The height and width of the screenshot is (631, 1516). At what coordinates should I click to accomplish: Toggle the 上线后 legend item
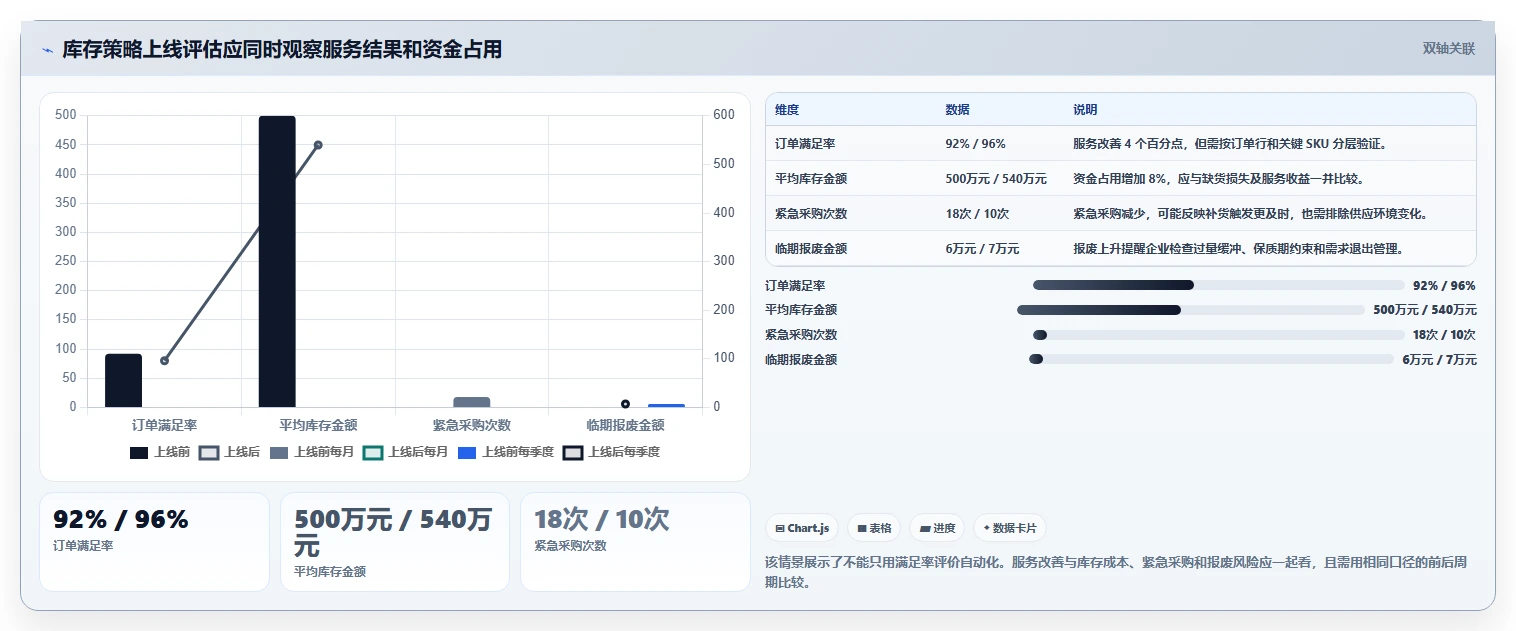(x=230, y=452)
